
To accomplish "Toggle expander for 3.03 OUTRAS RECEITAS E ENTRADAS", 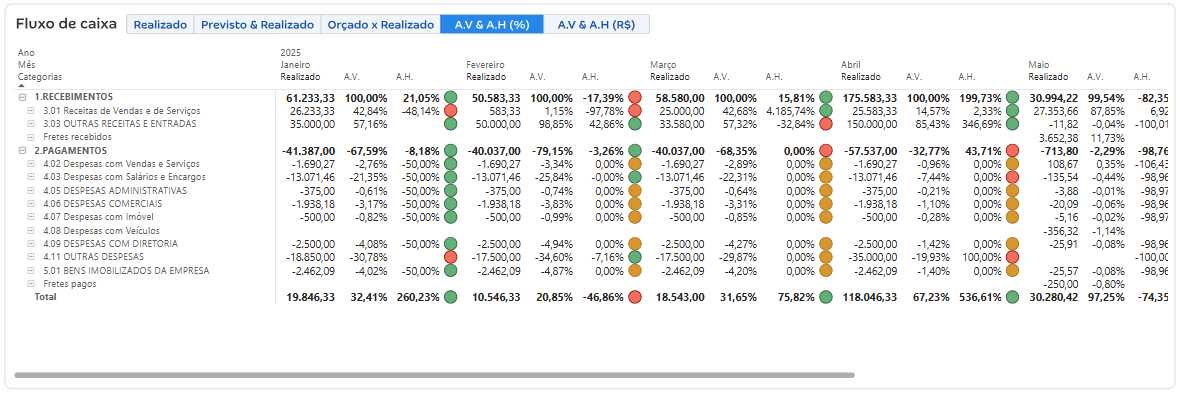I will [x=31, y=123].
